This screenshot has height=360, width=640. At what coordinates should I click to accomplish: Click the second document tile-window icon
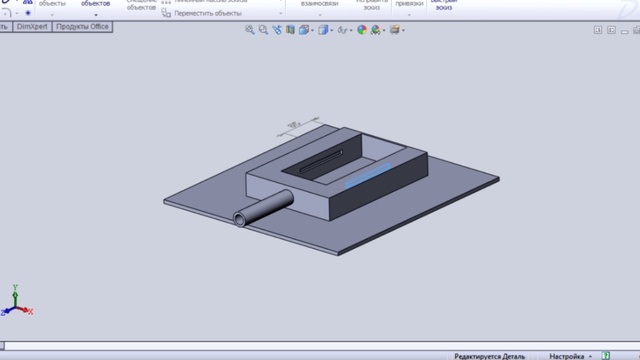(611, 30)
